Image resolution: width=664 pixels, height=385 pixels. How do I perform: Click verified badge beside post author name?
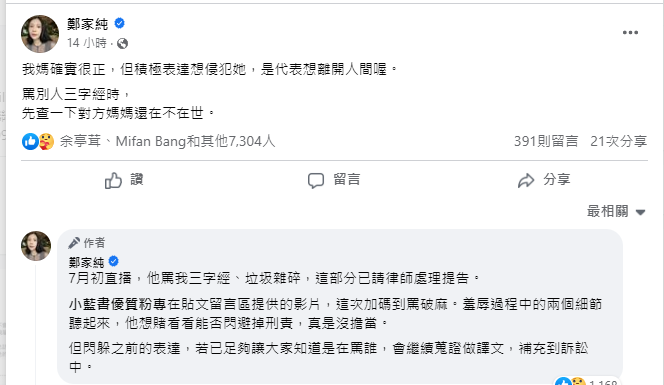119,23
